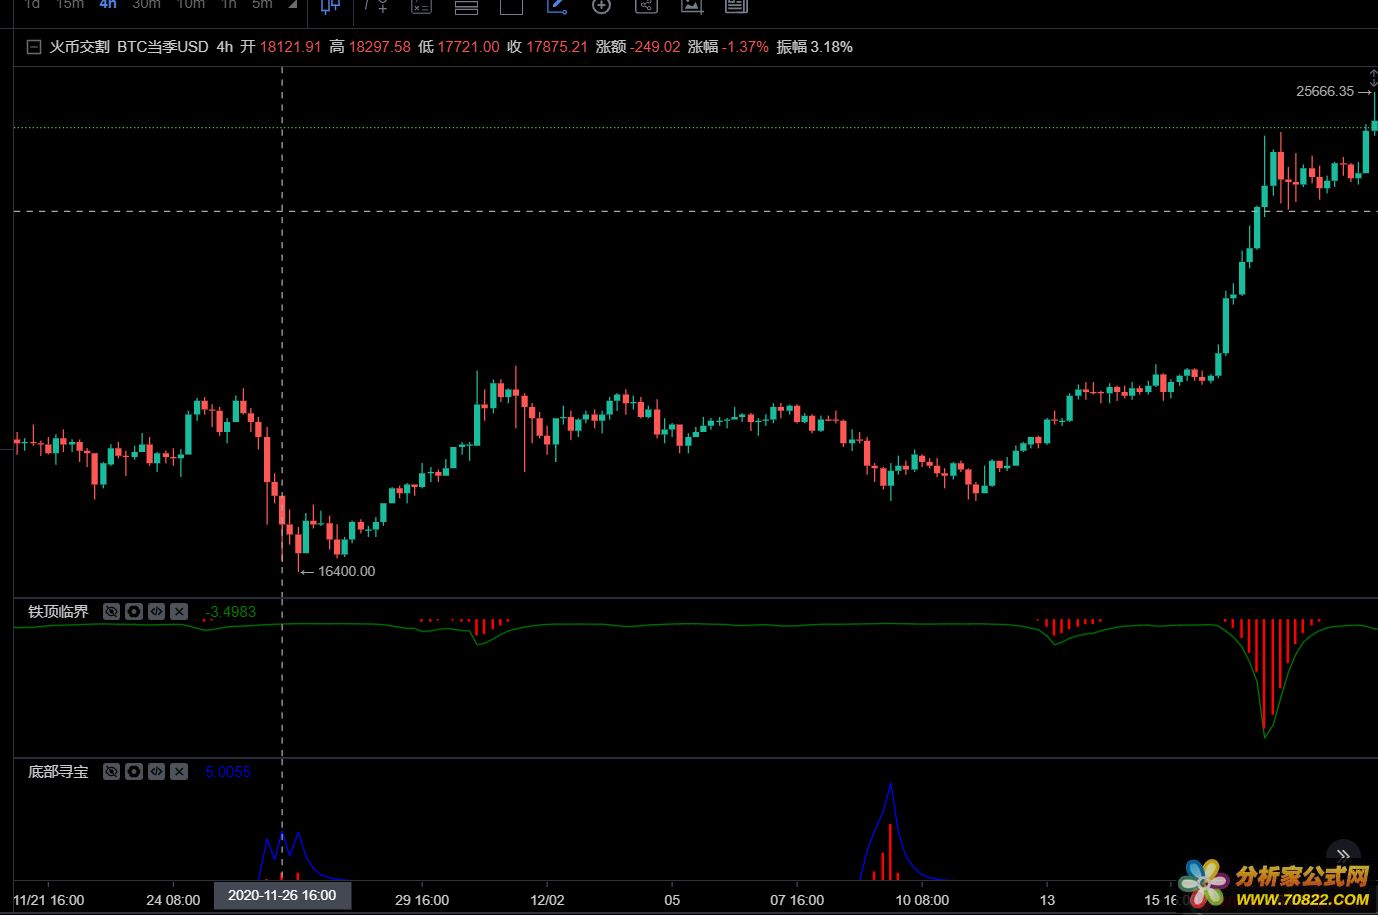Switch to the 5m timeframe

point(262,5)
